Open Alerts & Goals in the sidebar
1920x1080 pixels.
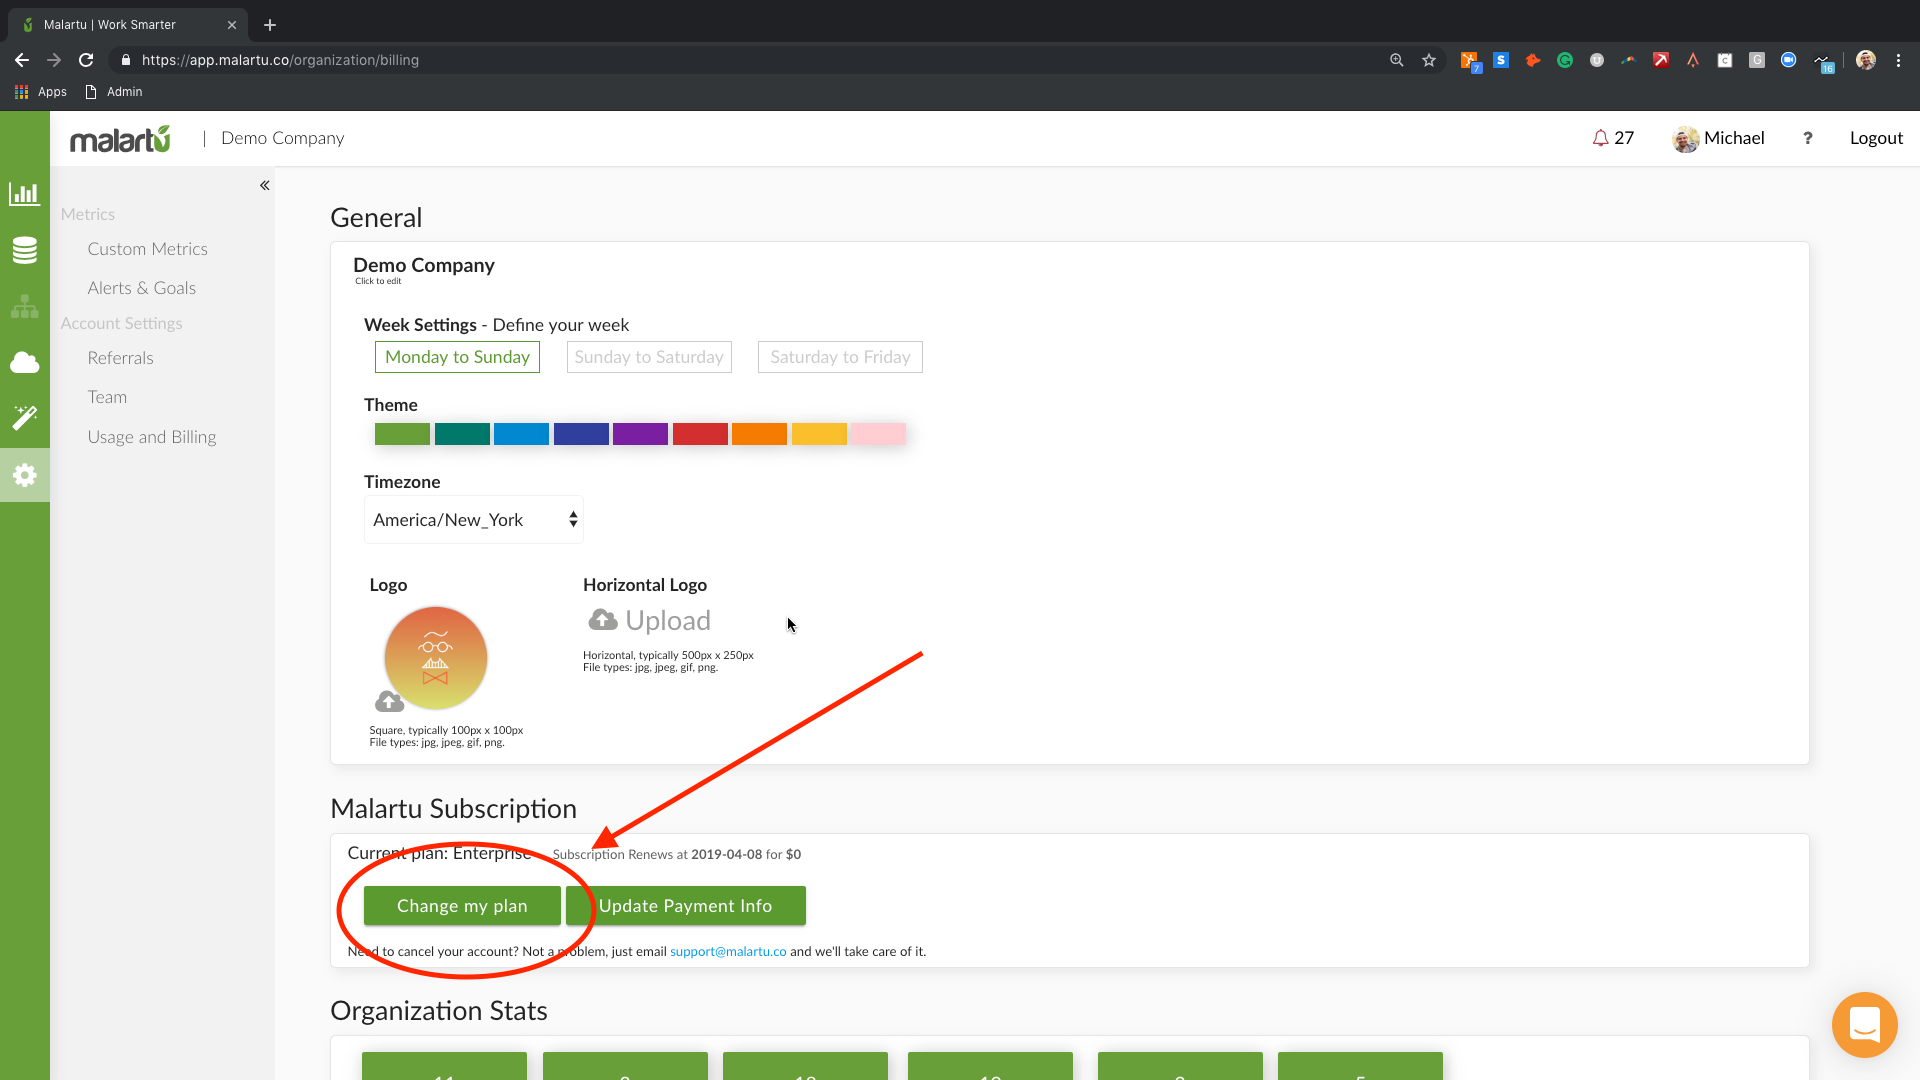141,288
